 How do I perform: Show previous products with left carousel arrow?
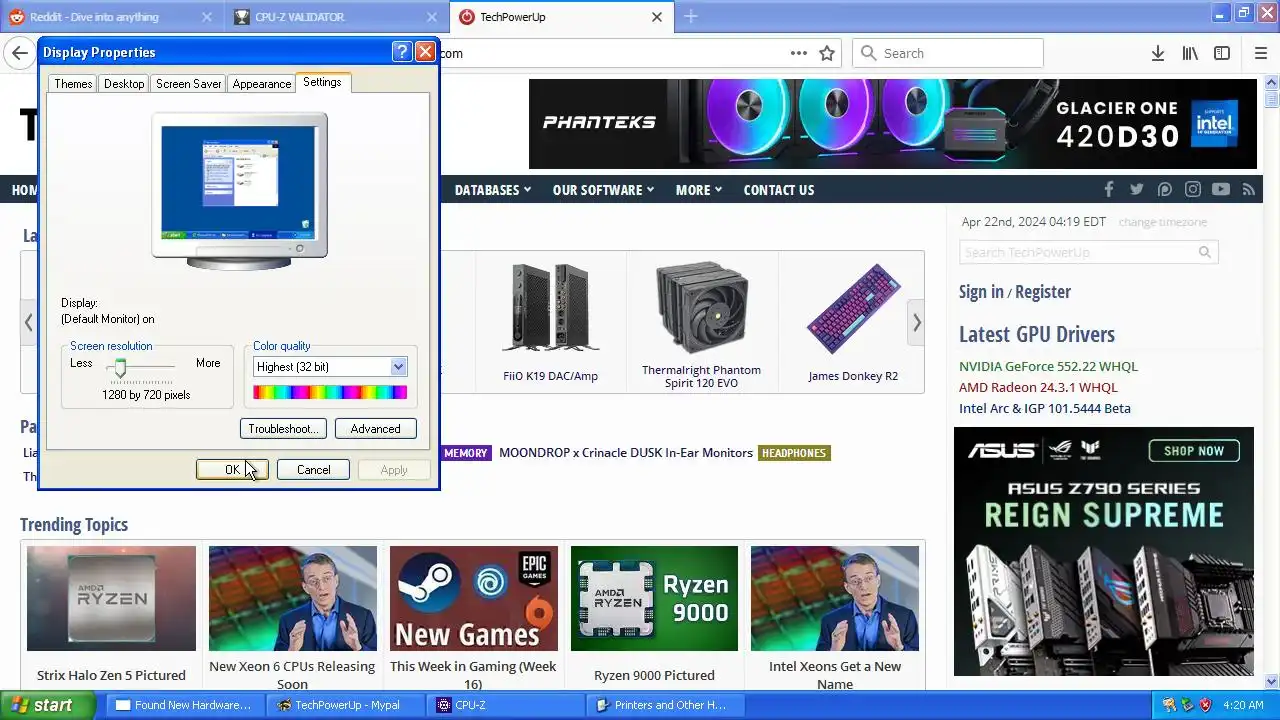pyautogui.click(x=28, y=322)
